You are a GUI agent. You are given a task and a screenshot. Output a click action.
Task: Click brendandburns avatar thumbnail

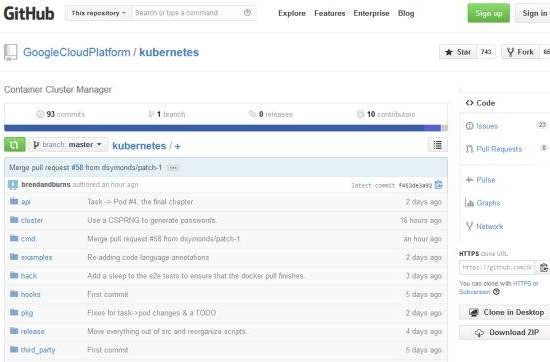coord(13,185)
